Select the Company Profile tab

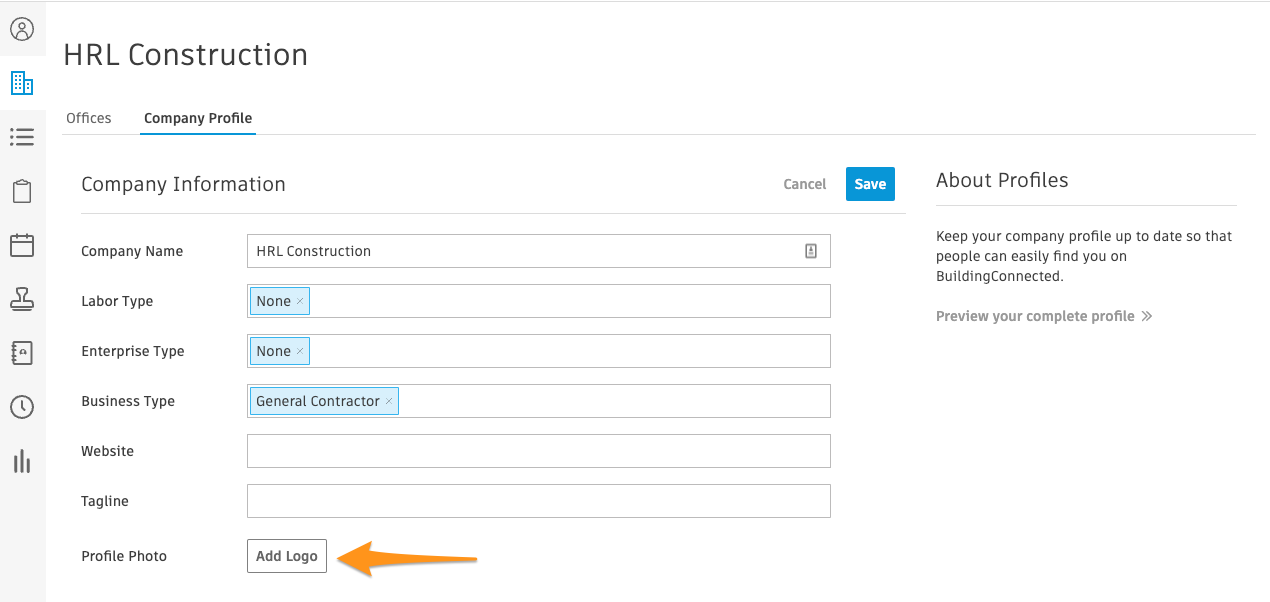(197, 118)
